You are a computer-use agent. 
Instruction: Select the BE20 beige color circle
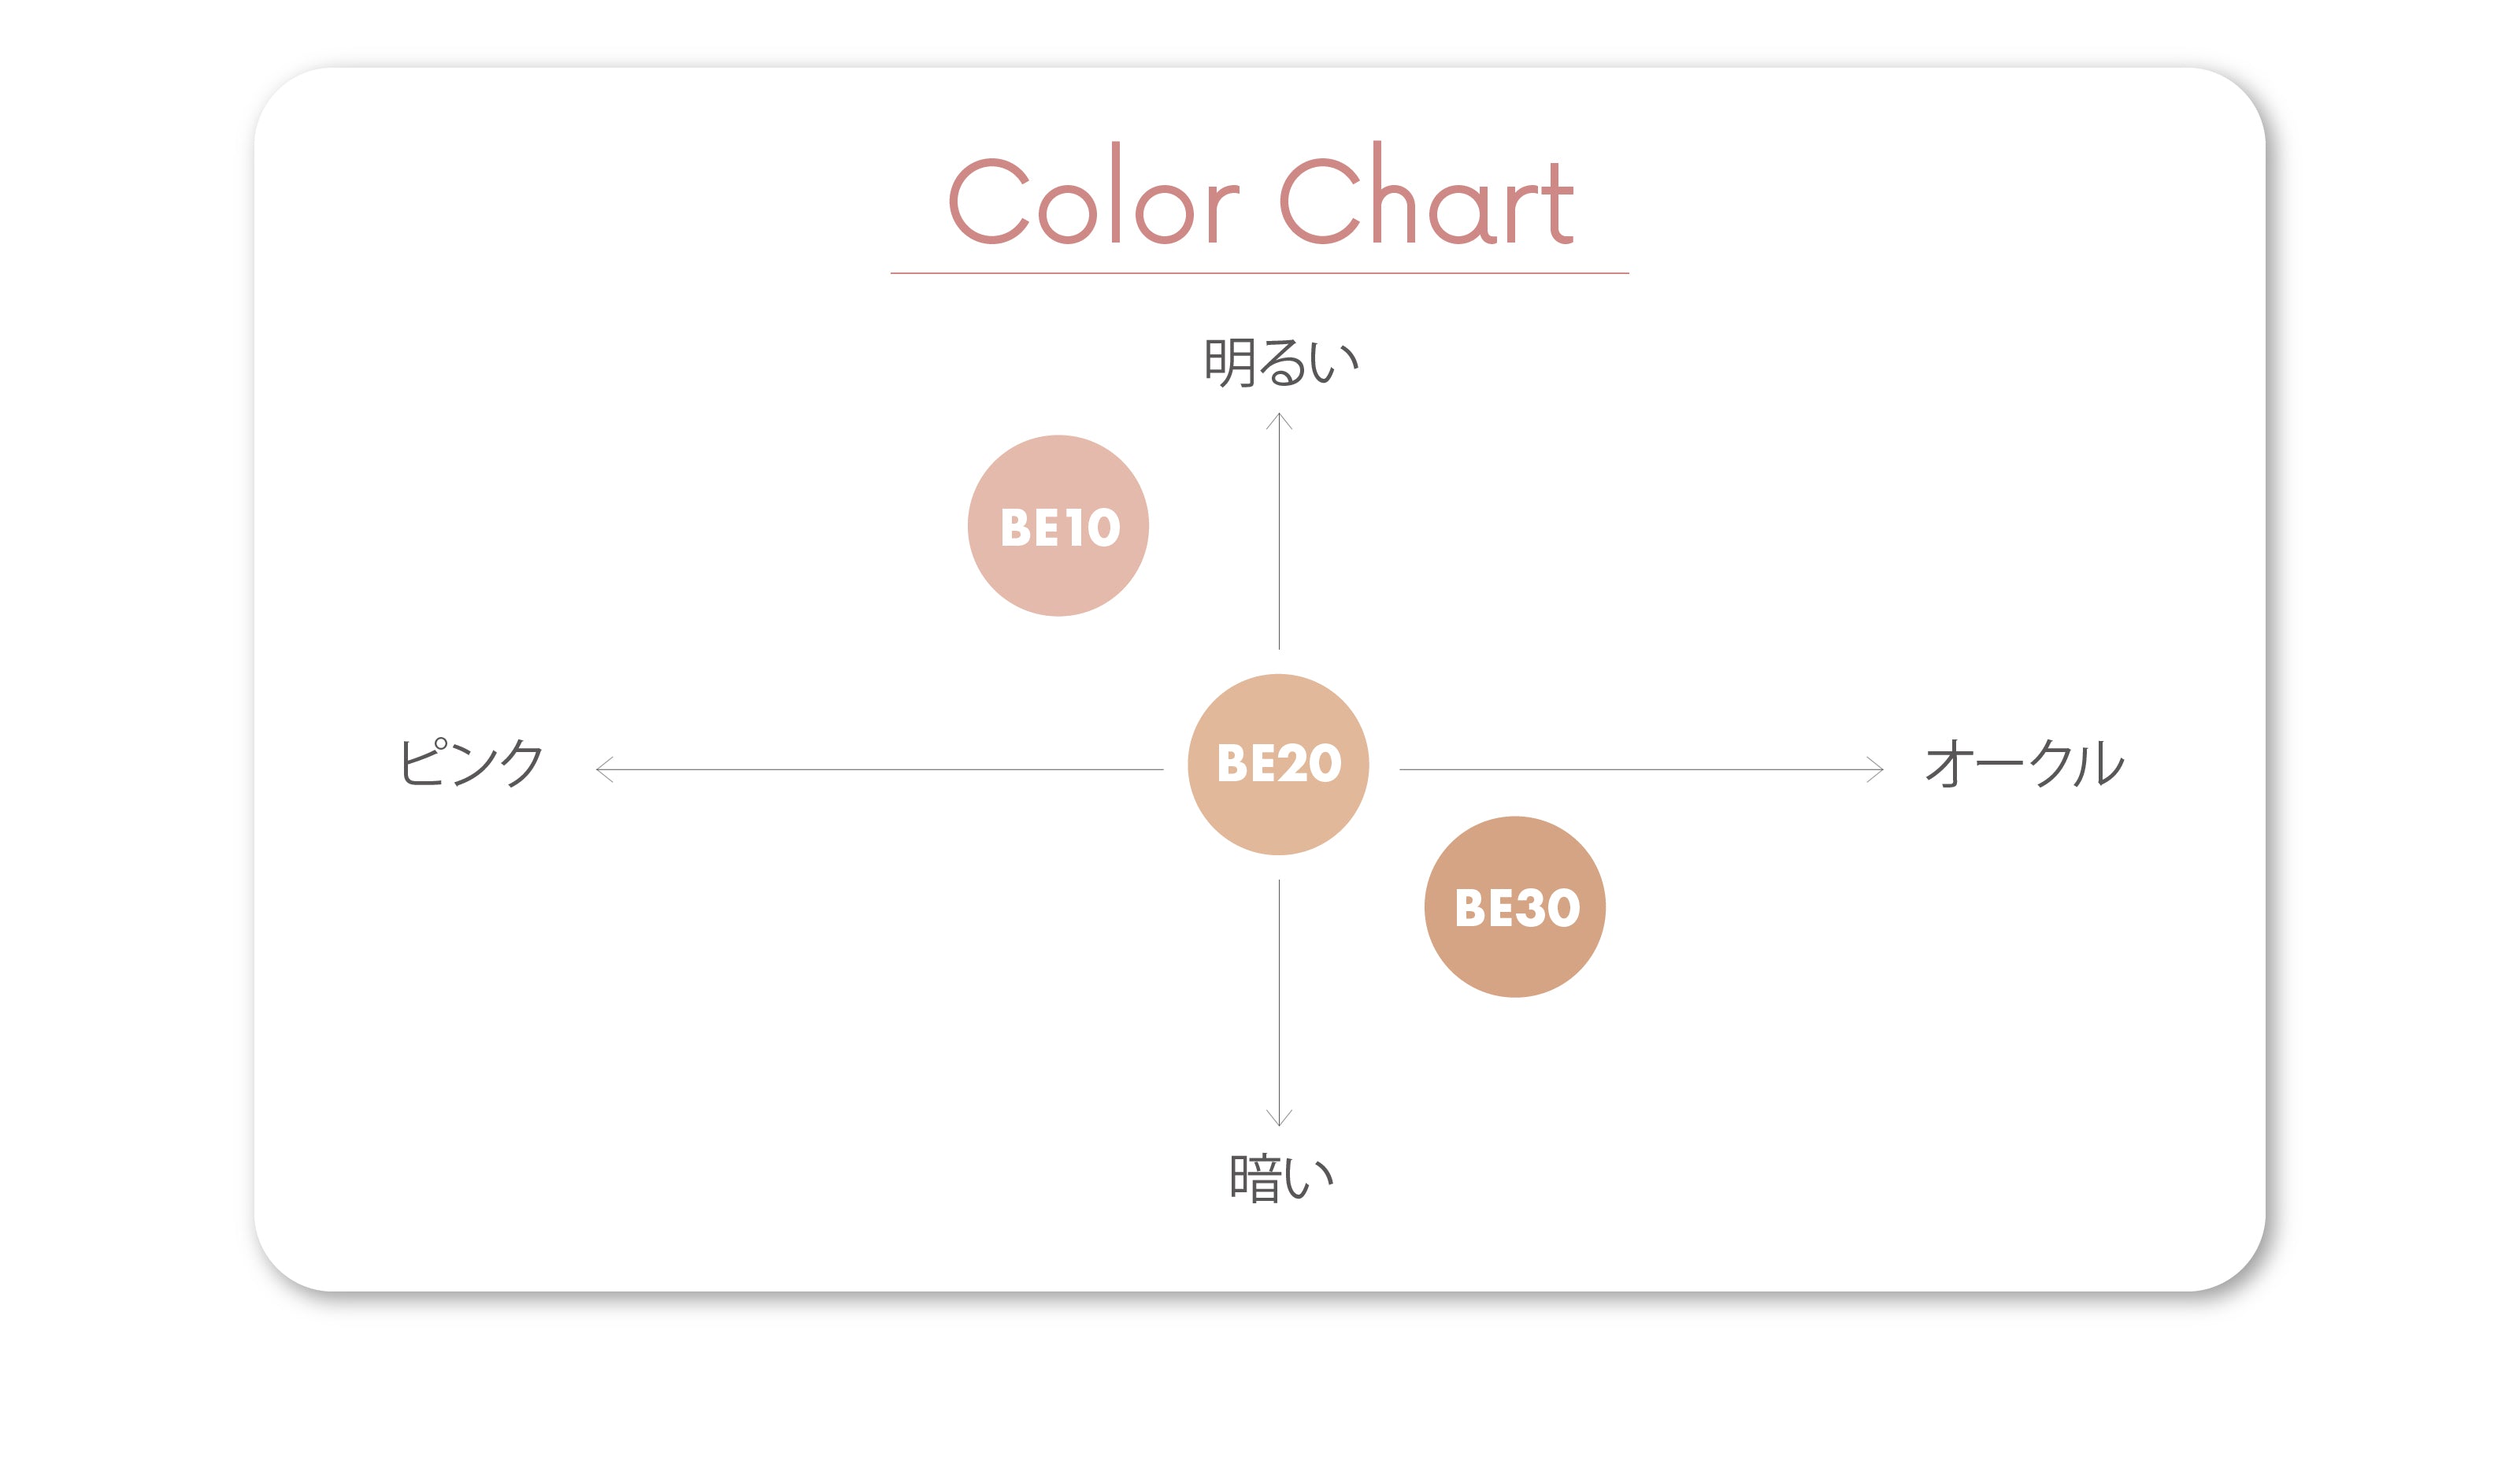[x=1278, y=764]
